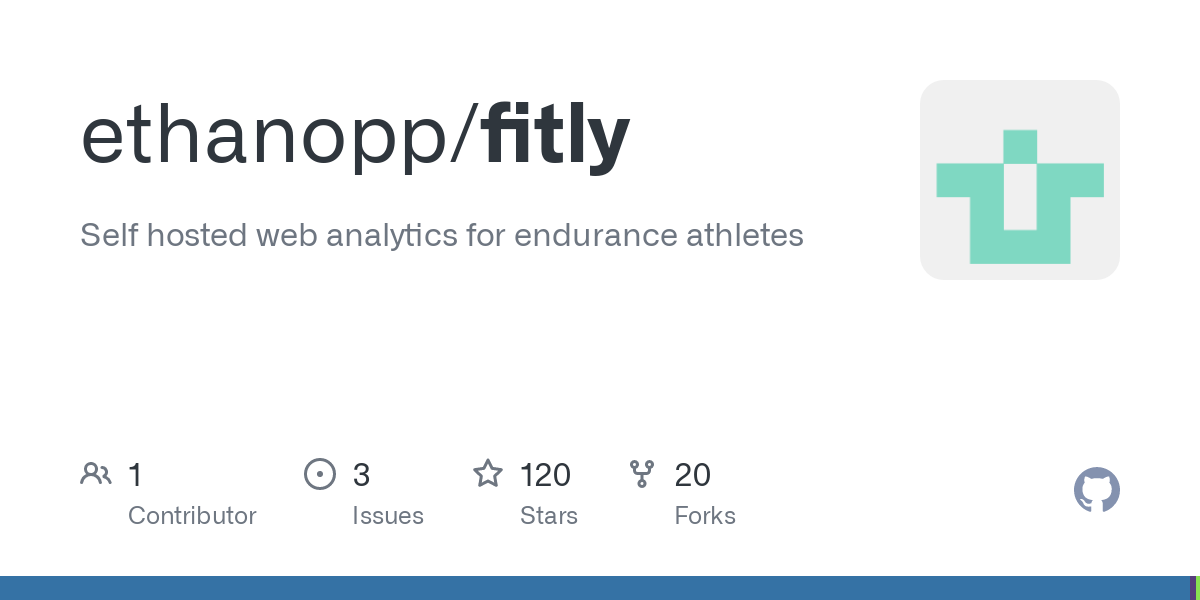Click the Issues circle-dot icon
1200x600 pixels.
tap(320, 474)
